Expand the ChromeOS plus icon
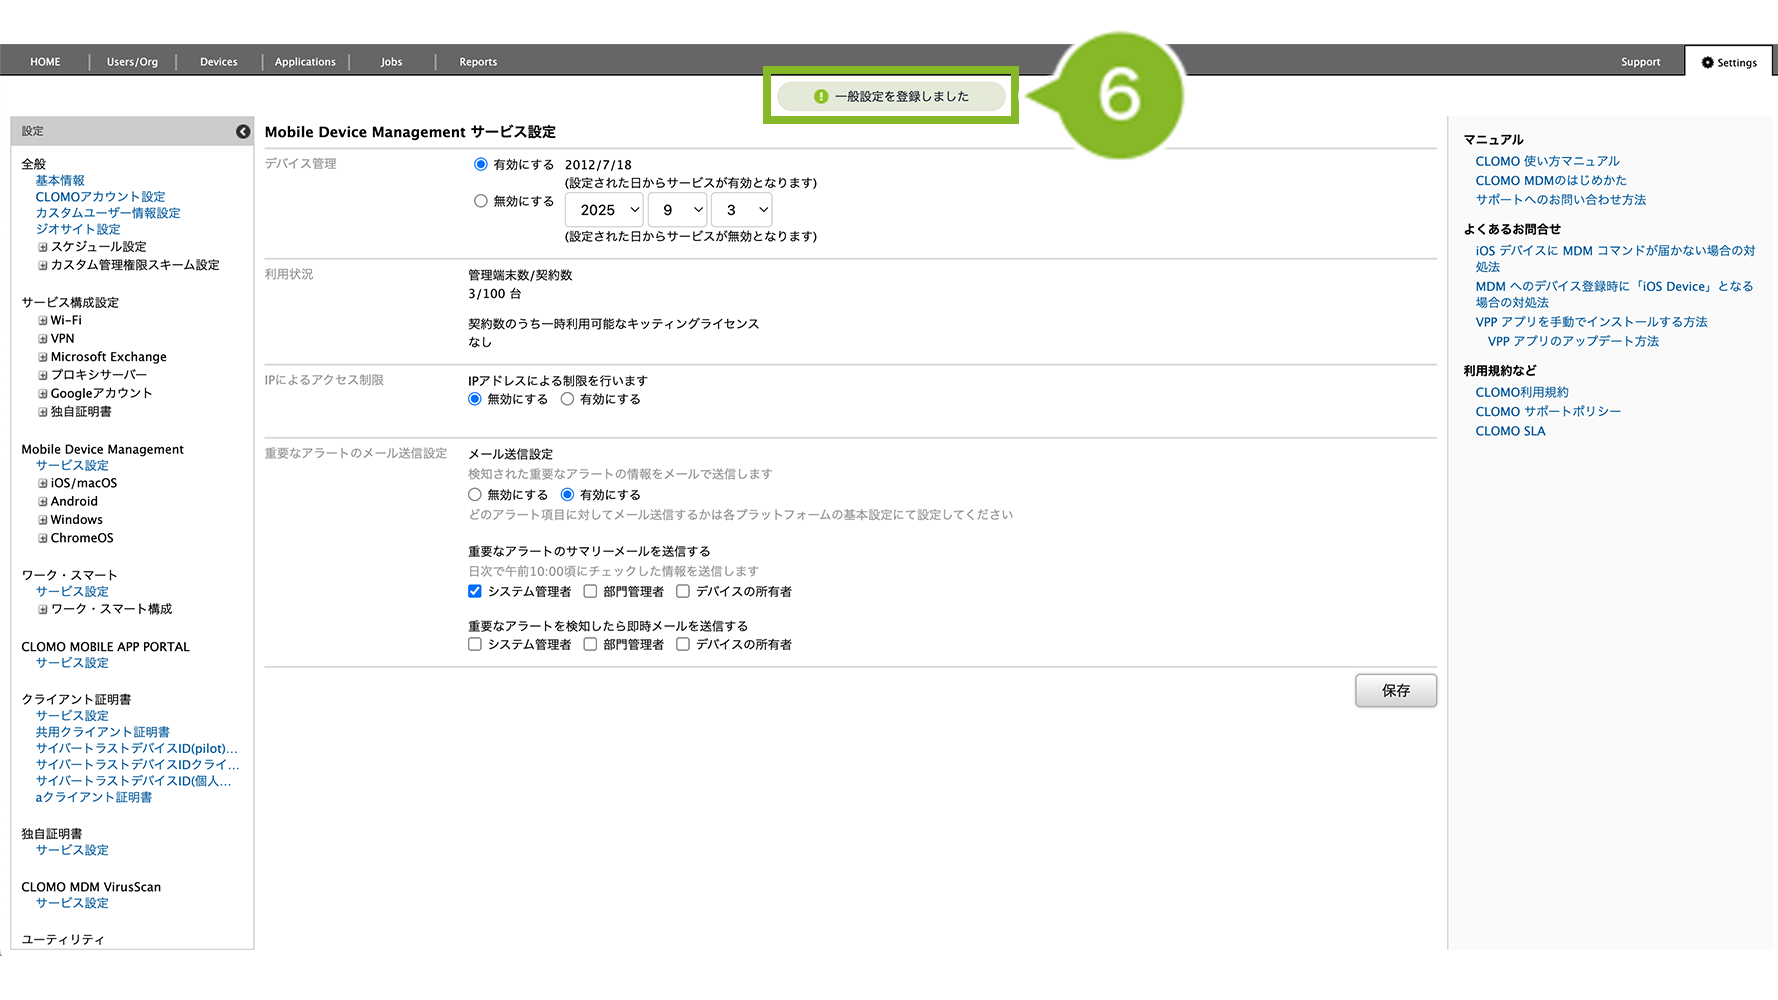1778x1000 pixels. click(43, 538)
